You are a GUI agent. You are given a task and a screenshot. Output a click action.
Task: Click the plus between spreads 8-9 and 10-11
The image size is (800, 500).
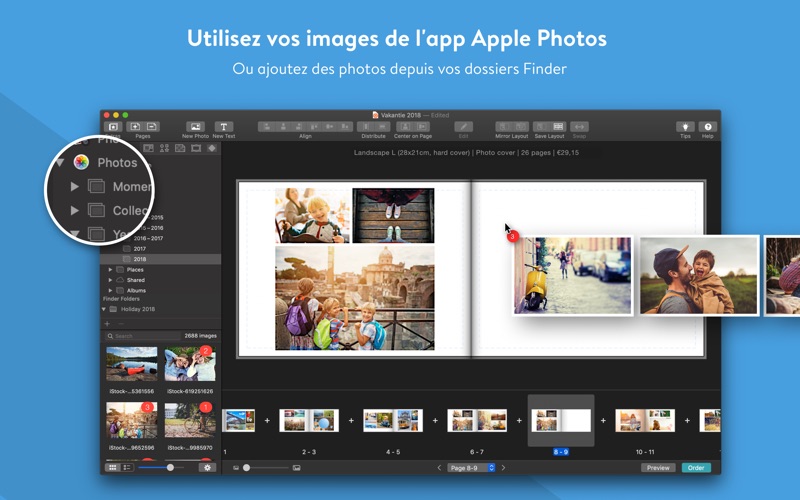(x=603, y=420)
